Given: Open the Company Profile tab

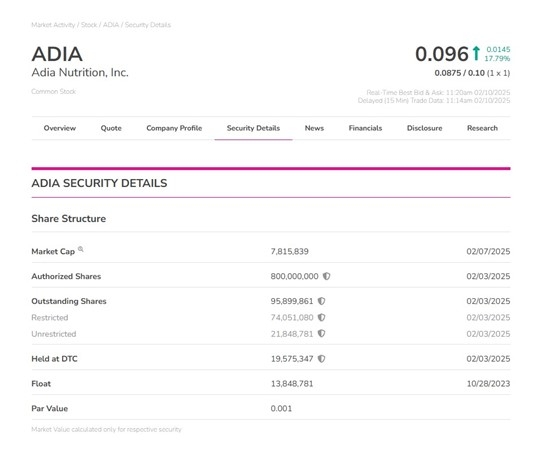Looking at the screenshot, I should click(x=174, y=128).
